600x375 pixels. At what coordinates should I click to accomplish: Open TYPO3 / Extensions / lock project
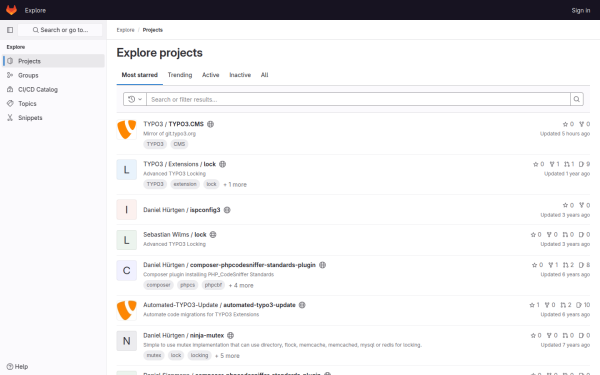(x=179, y=164)
